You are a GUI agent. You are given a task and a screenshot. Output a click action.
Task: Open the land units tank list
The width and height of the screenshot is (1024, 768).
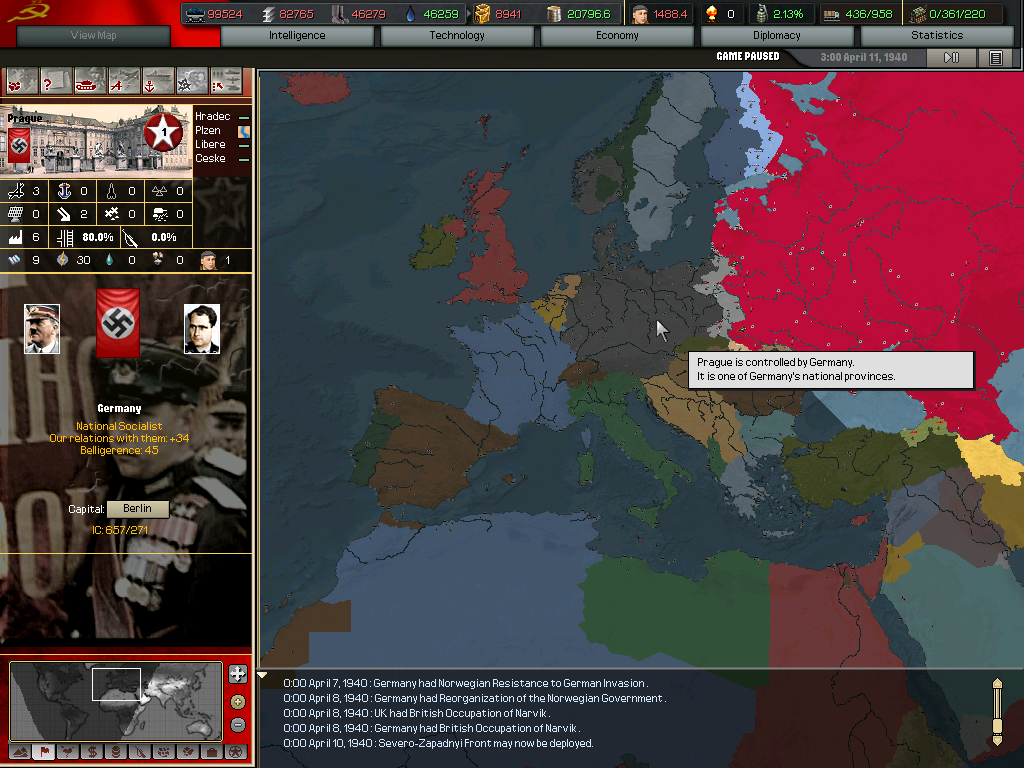89,82
